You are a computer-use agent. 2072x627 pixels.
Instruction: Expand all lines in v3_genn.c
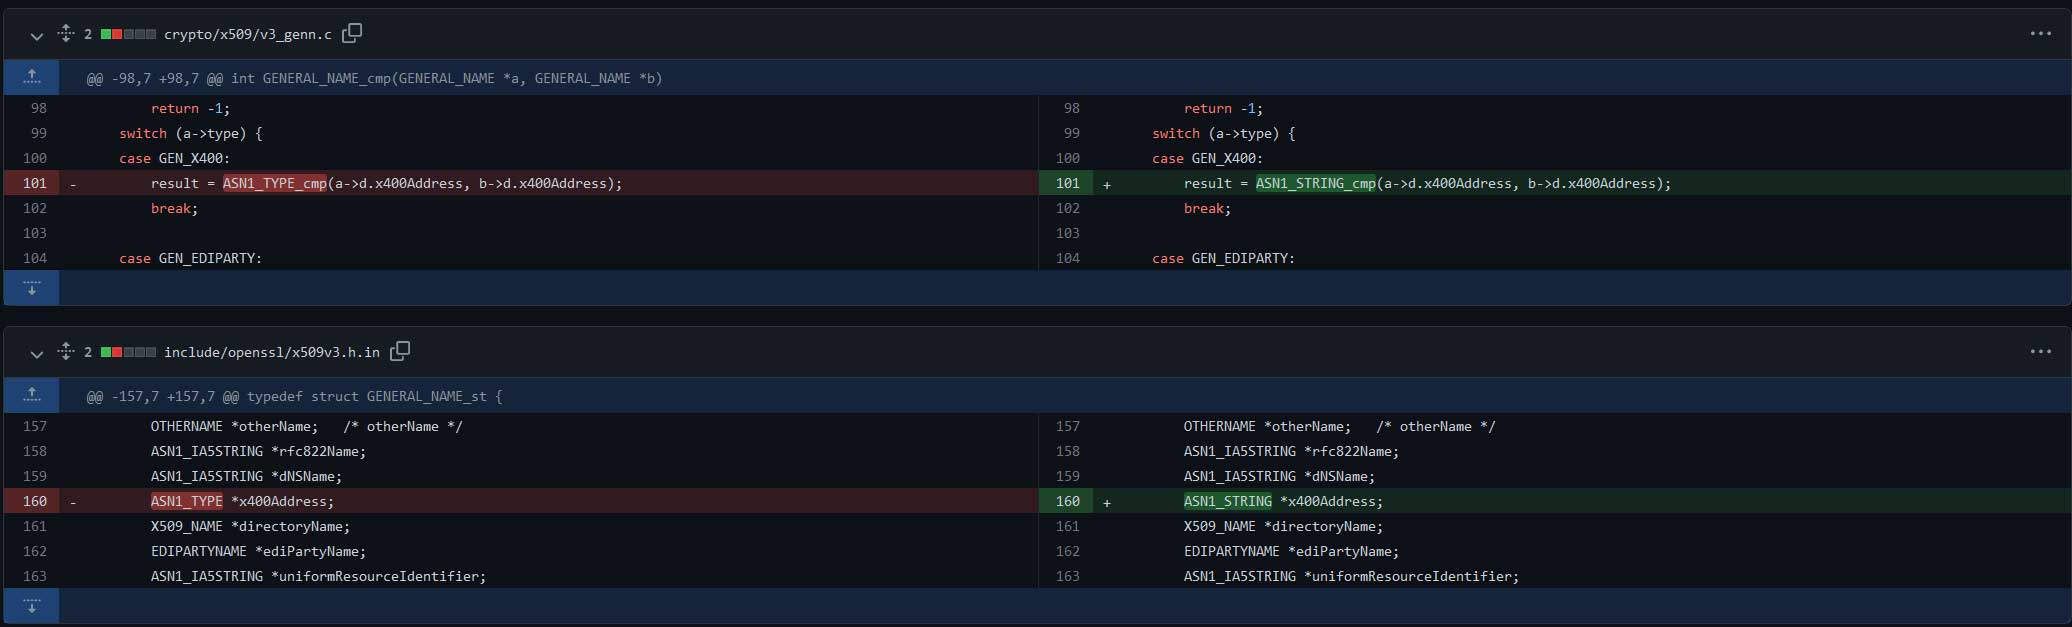(x=66, y=34)
